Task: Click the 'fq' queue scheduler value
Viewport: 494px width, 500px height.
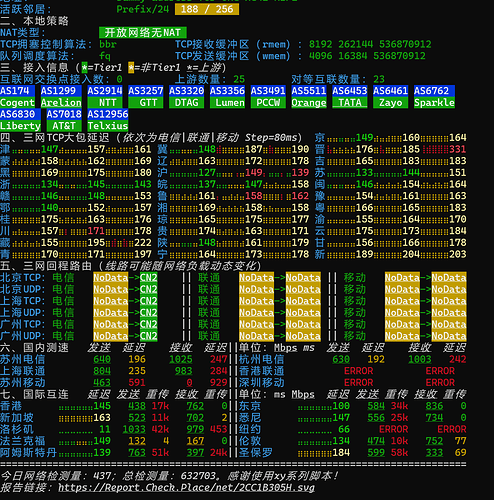Action: (105, 56)
